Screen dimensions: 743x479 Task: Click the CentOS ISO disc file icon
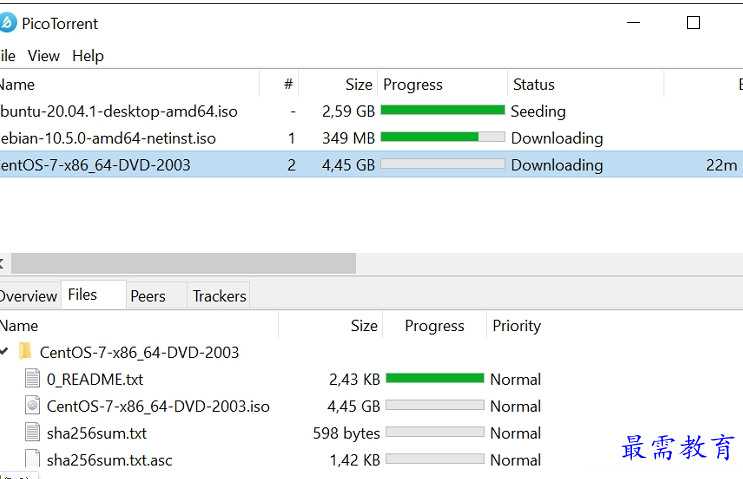34,406
